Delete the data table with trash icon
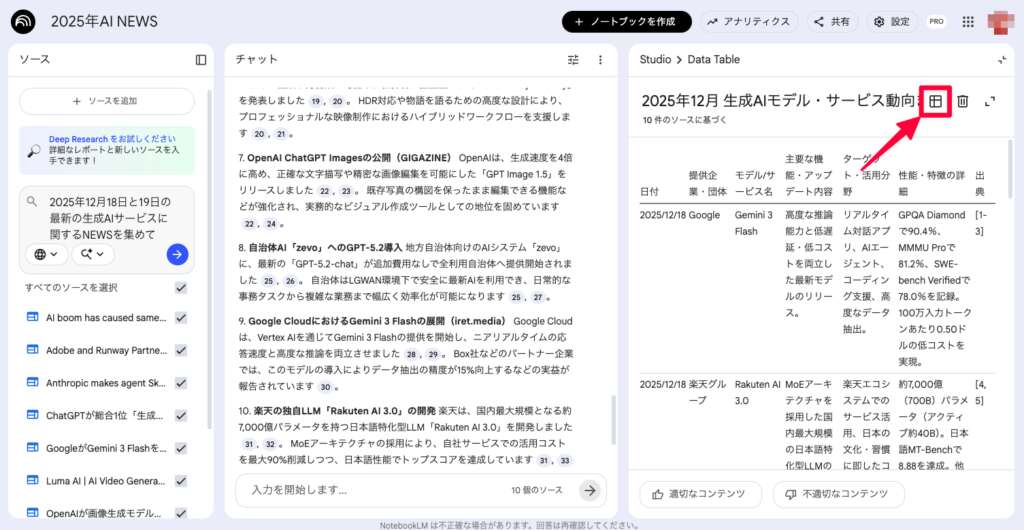The width and height of the screenshot is (1024, 530). 963,101
